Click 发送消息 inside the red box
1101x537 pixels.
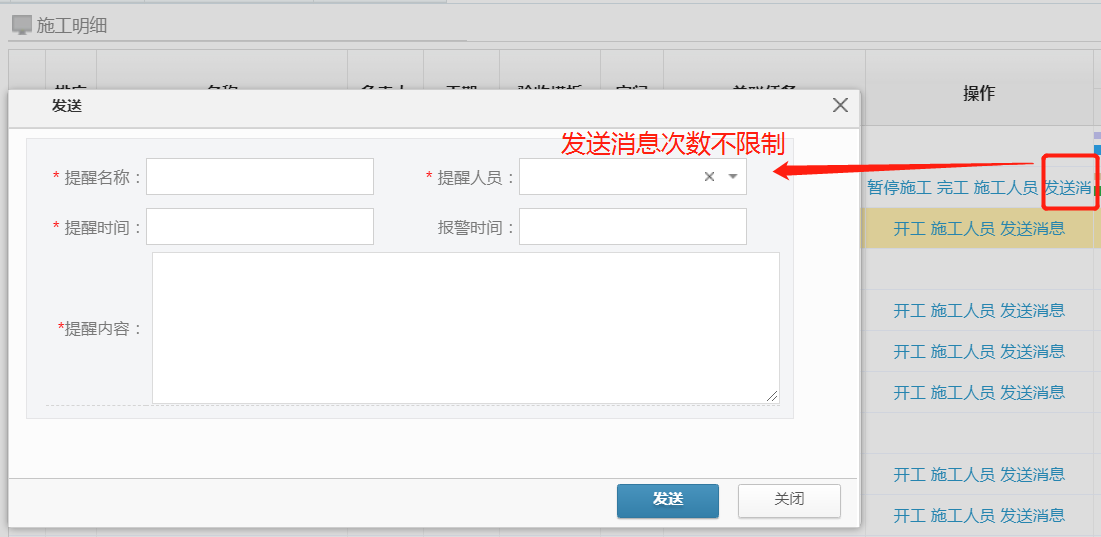tap(1068, 187)
